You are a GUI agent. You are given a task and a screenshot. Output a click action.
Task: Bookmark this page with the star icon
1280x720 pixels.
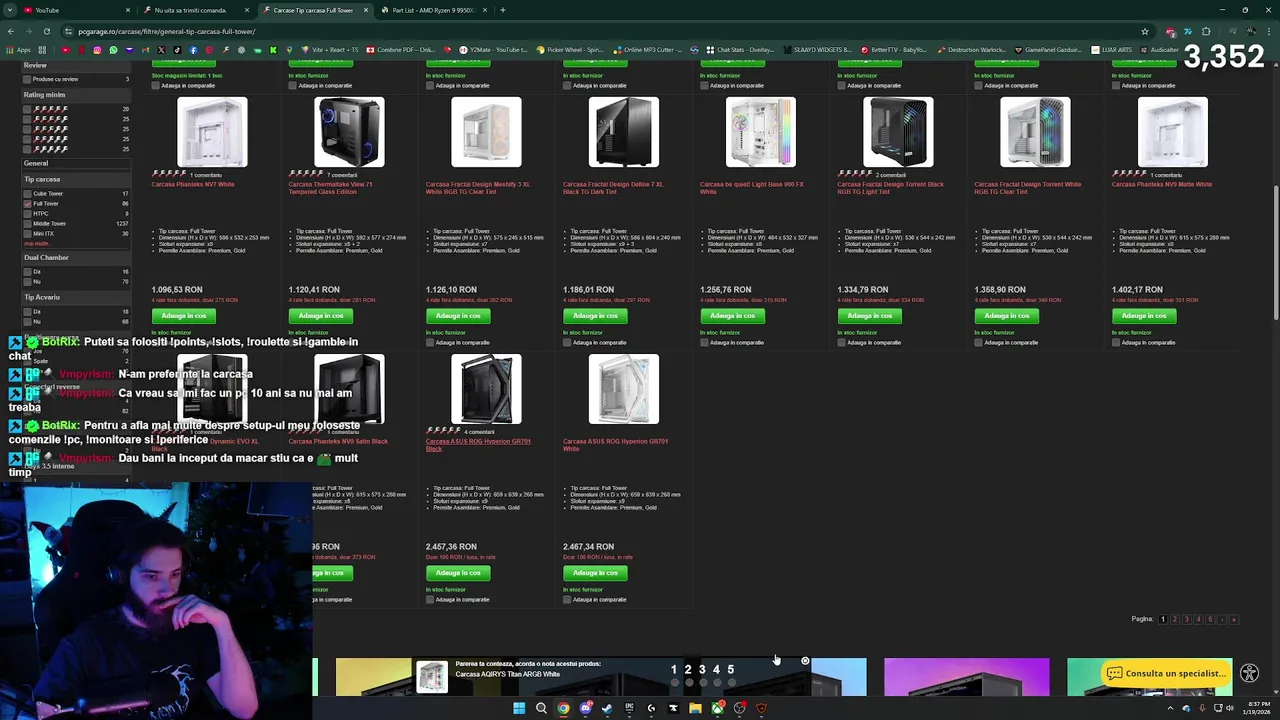click(x=1145, y=31)
